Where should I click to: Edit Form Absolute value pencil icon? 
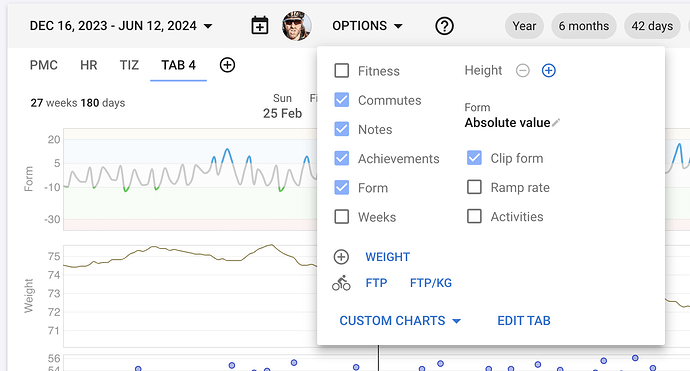pyautogui.click(x=556, y=122)
